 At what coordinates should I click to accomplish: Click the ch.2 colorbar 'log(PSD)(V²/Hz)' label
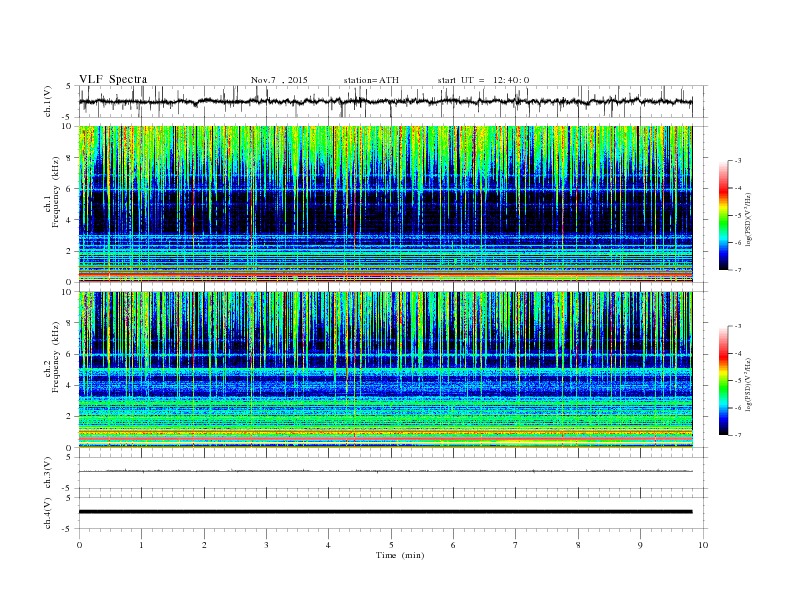[749, 385]
